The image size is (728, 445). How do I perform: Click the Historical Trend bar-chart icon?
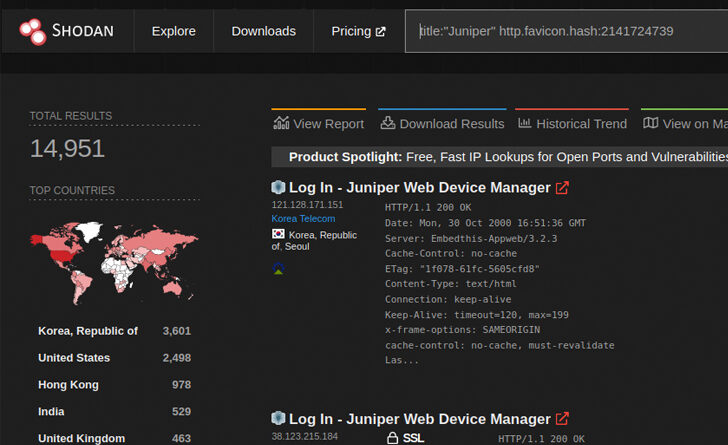(525, 123)
